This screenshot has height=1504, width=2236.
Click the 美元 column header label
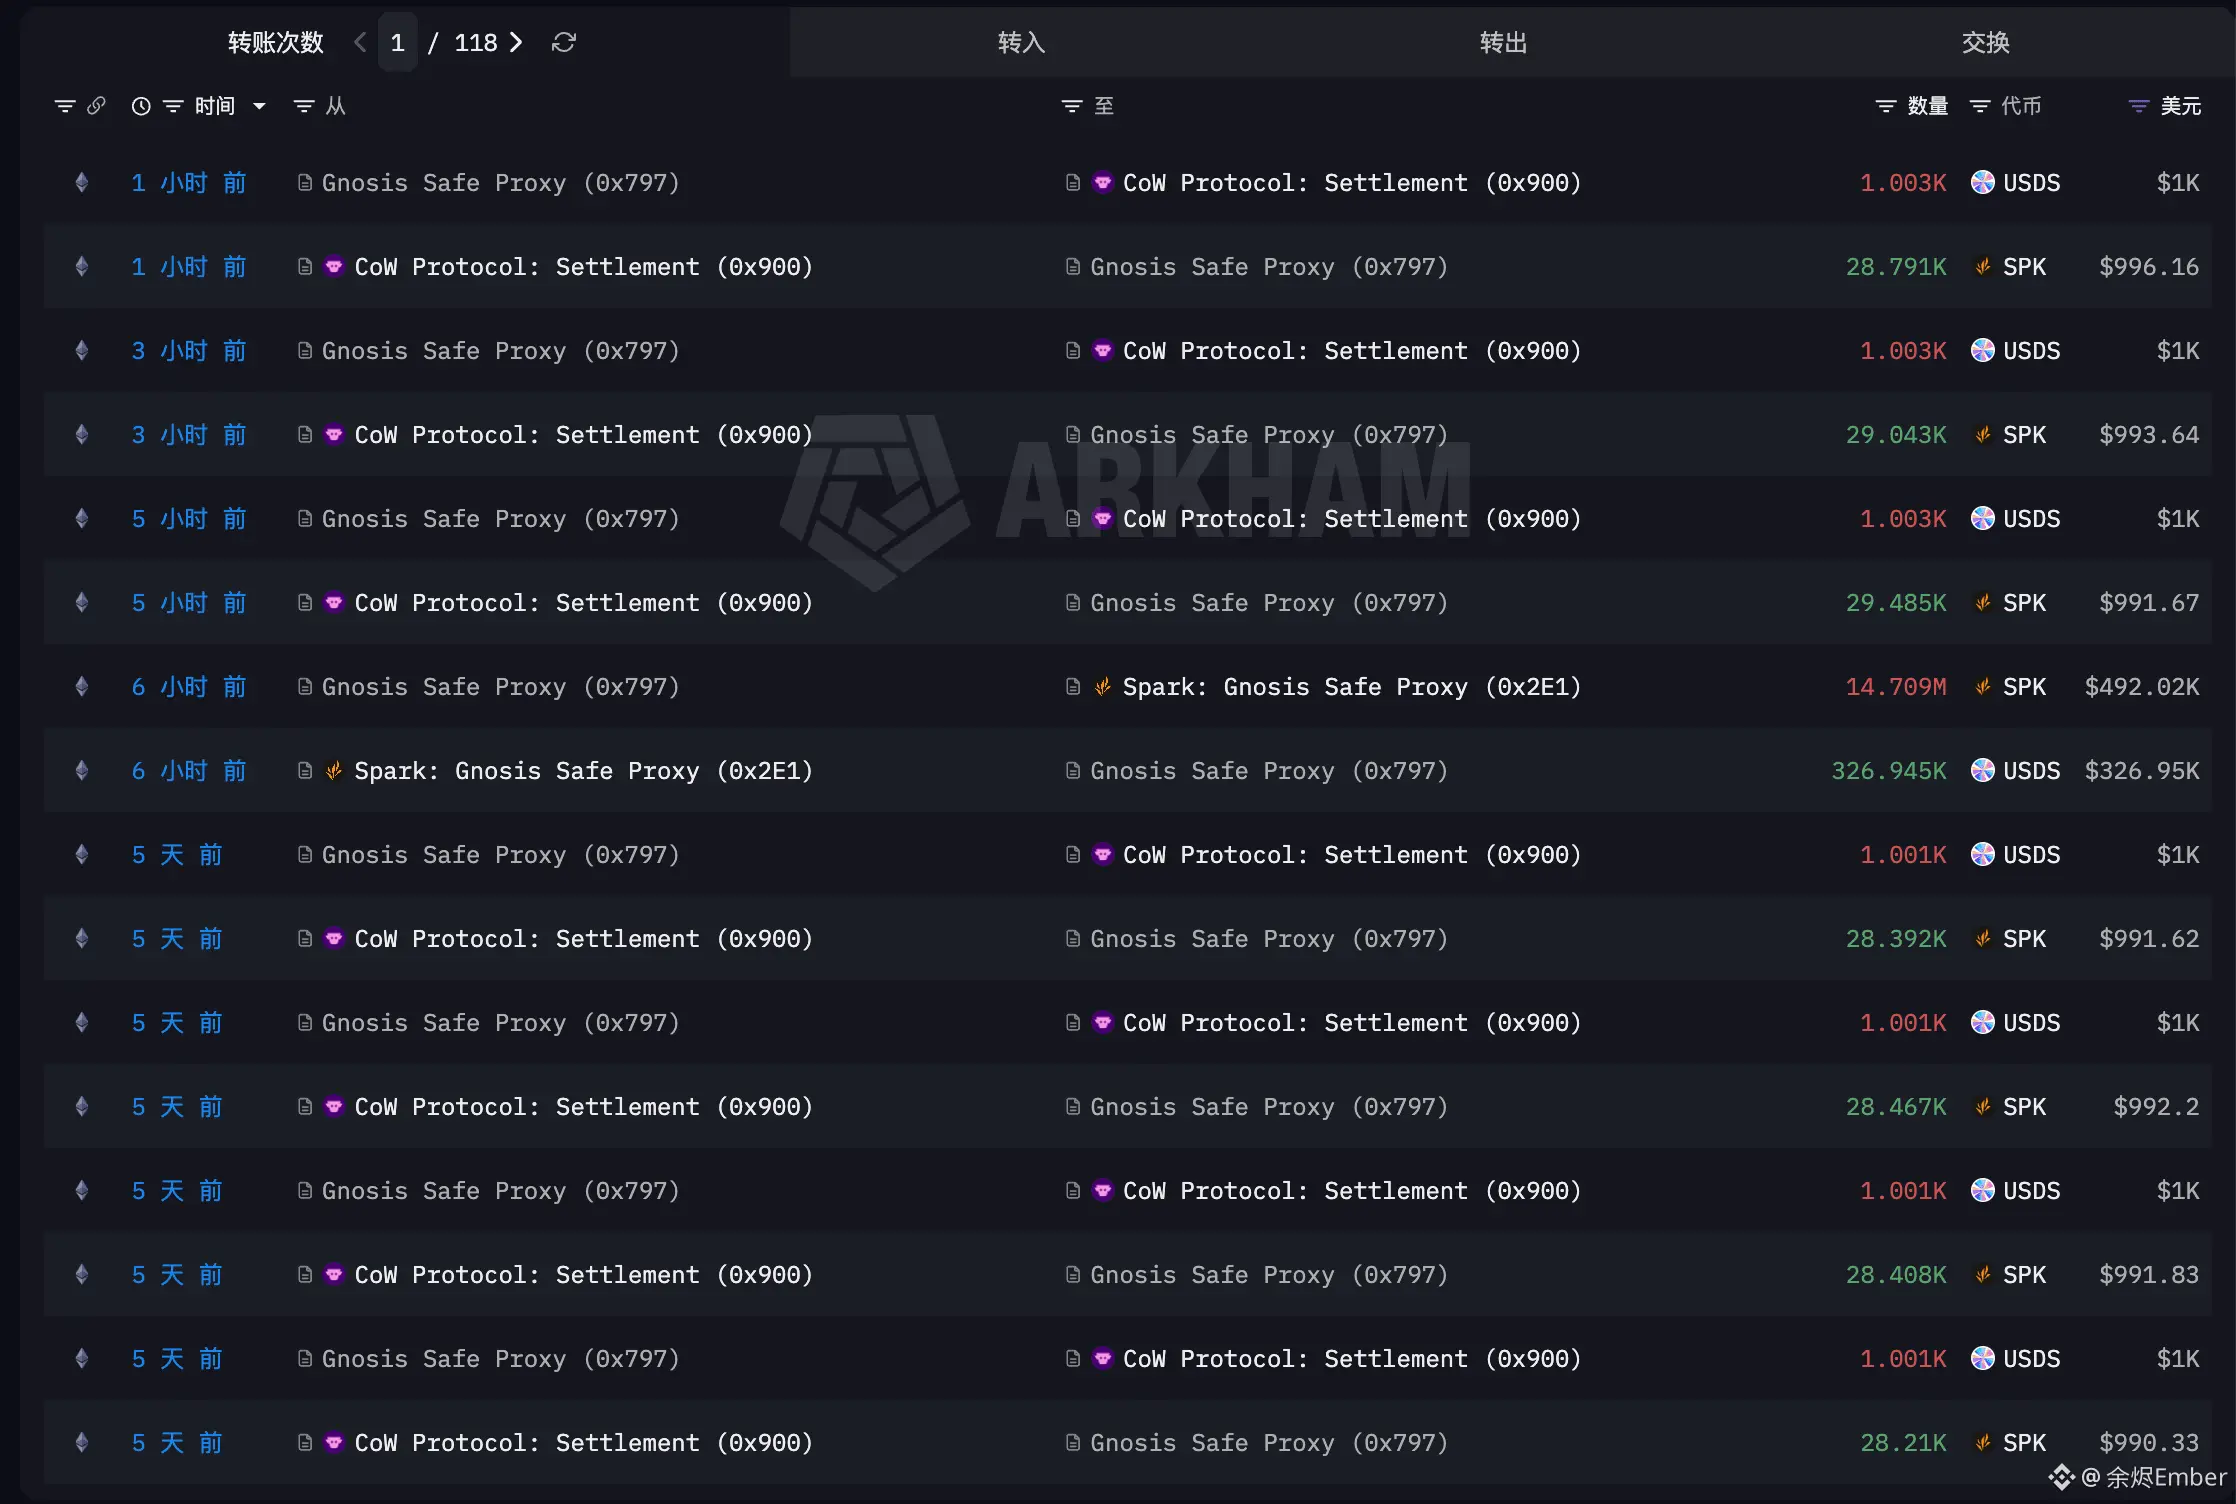tap(2181, 106)
